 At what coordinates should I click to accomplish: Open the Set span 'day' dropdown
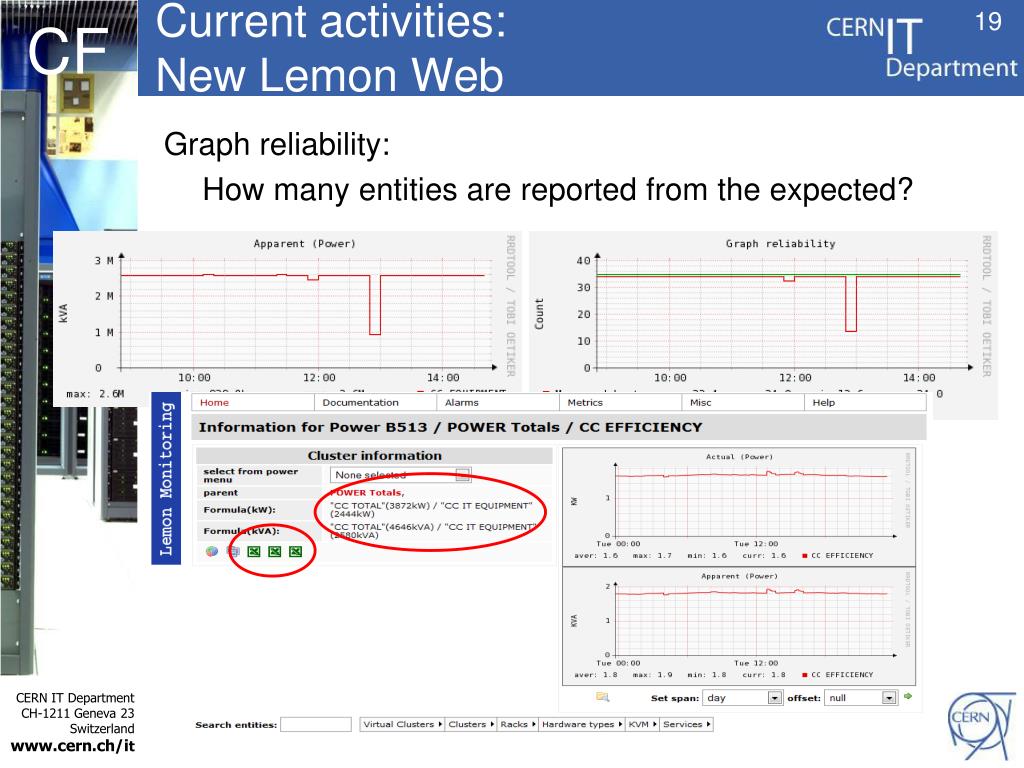[742, 697]
